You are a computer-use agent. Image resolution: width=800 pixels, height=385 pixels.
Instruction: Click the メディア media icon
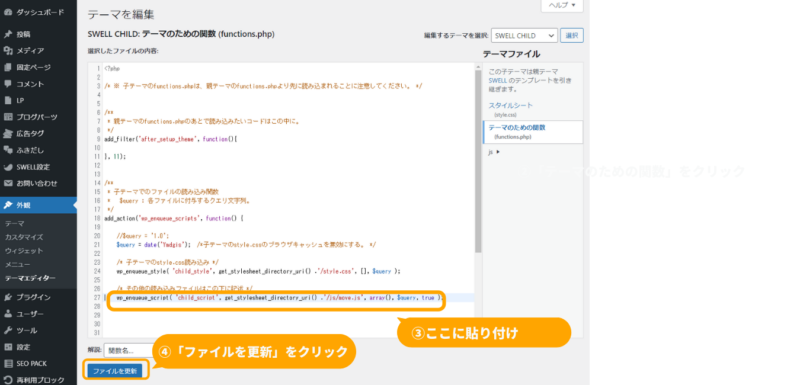(x=8, y=50)
